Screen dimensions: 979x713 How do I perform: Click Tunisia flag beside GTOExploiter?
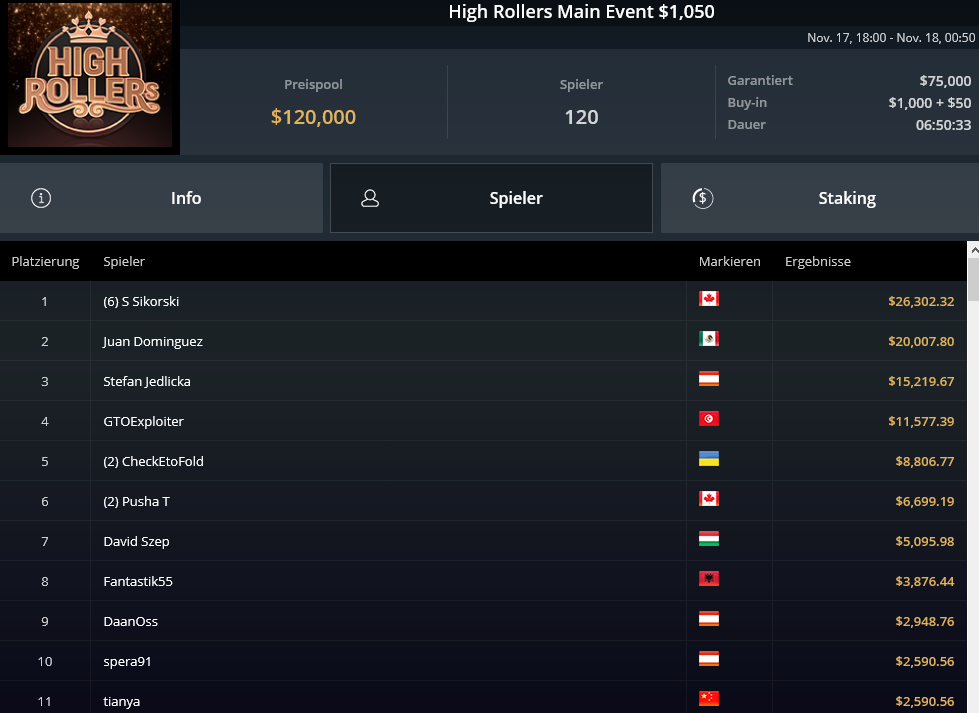(x=709, y=418)
